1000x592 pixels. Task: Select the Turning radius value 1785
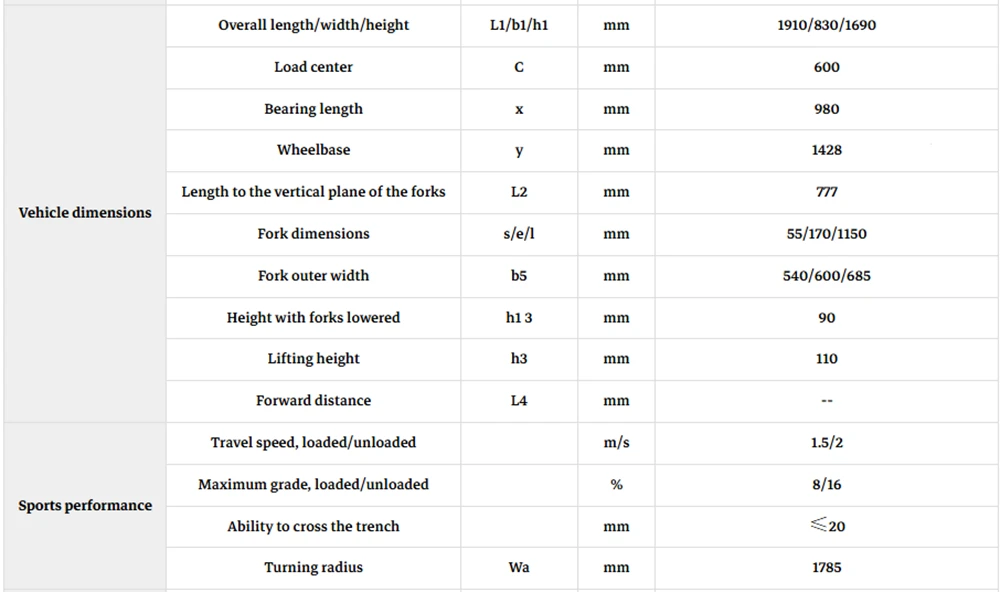tap(827, 568)
